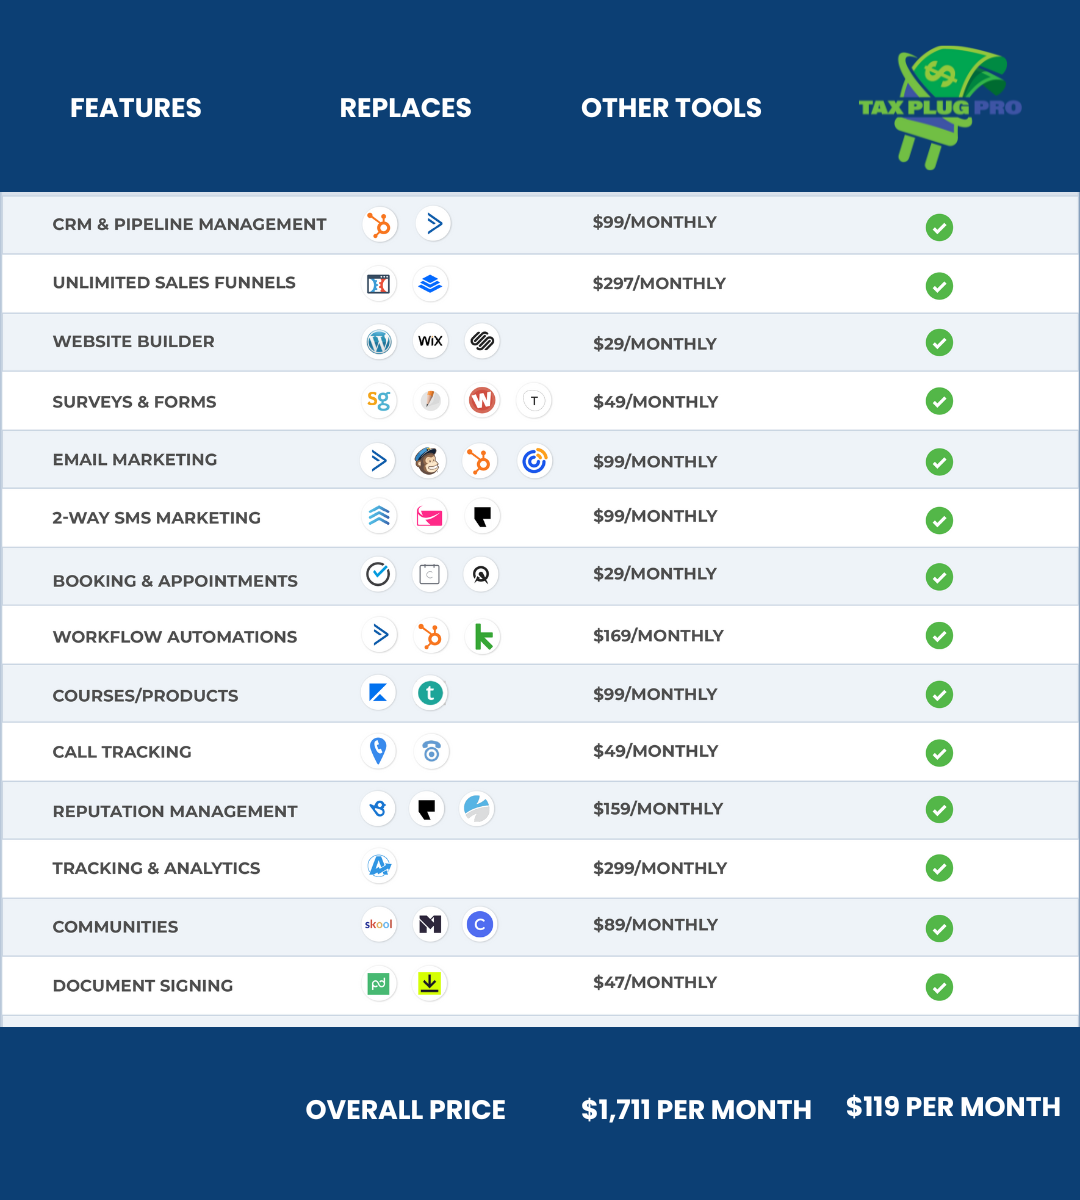Click the Wix icon in Website Builder row
Image resolution: width=1080 pixels, height=1200 pixels.
click(x=430, y=342)
